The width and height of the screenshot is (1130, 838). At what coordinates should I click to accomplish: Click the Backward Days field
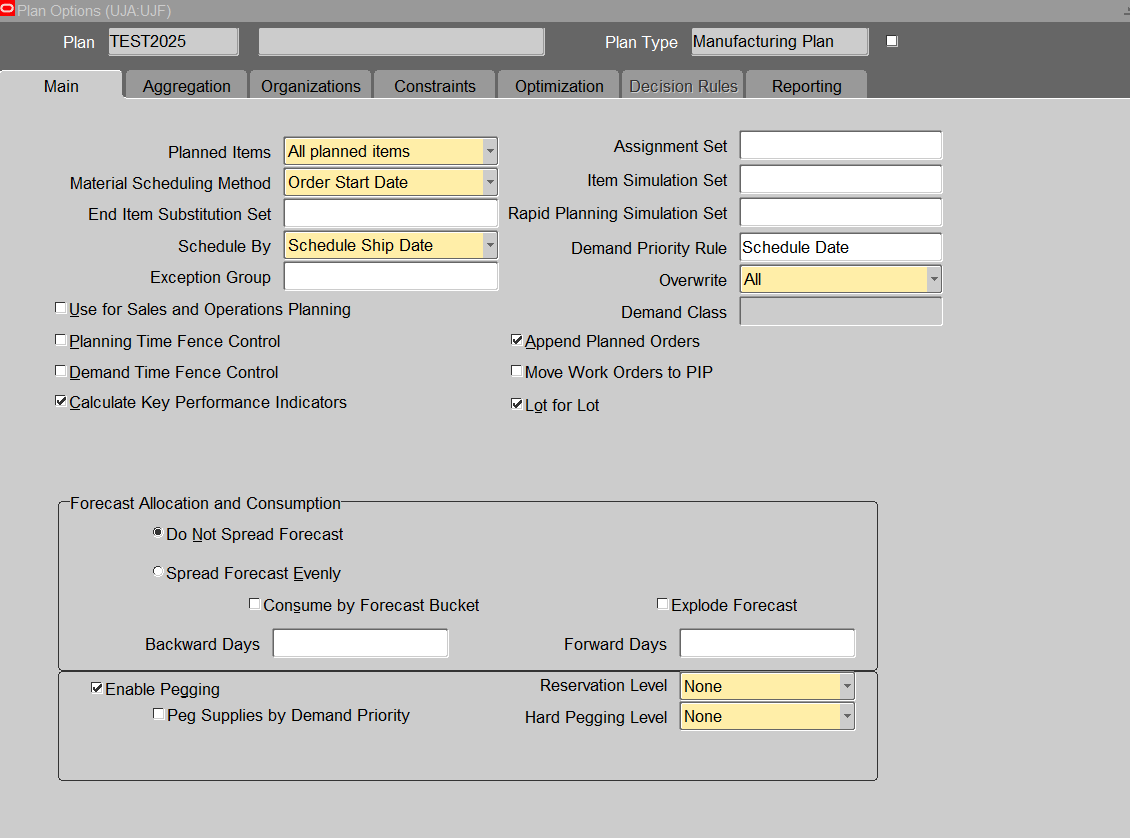coord(360,643)
